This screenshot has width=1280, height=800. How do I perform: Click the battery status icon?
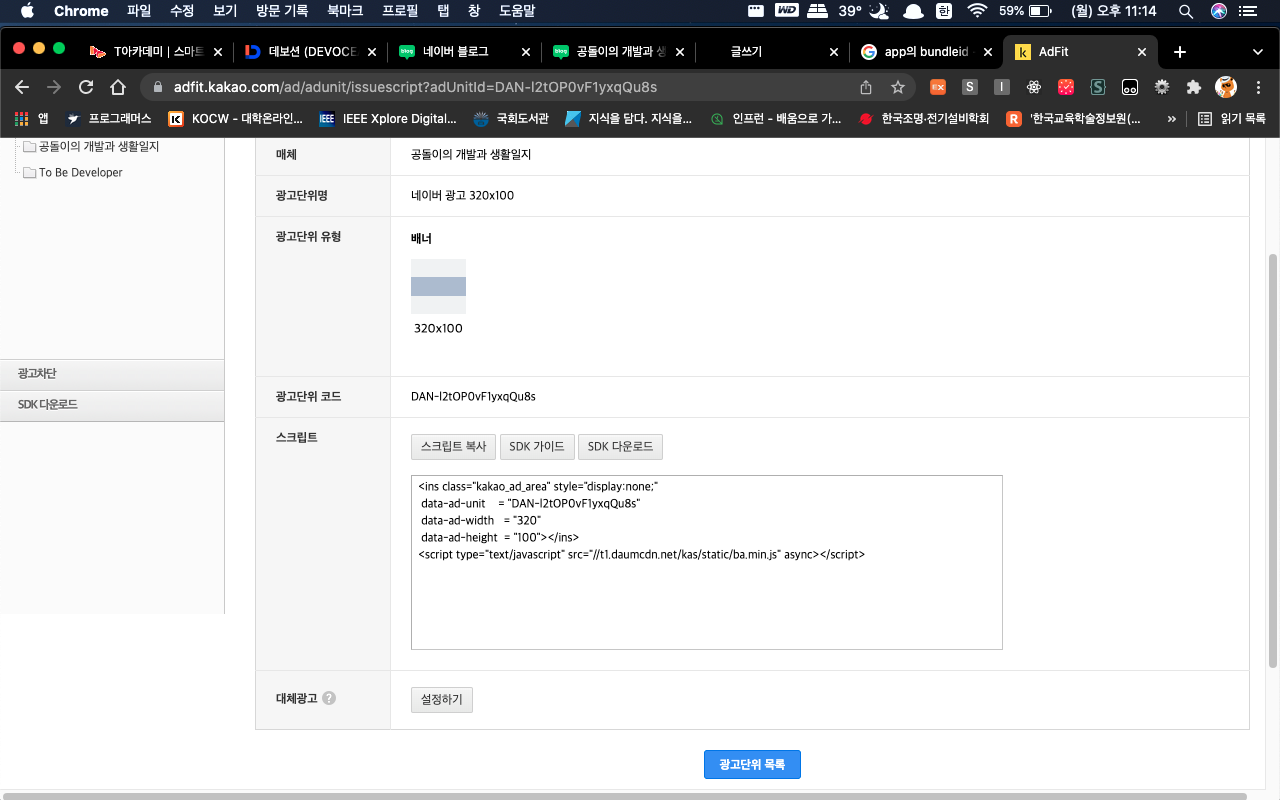tap(1039, 11)
